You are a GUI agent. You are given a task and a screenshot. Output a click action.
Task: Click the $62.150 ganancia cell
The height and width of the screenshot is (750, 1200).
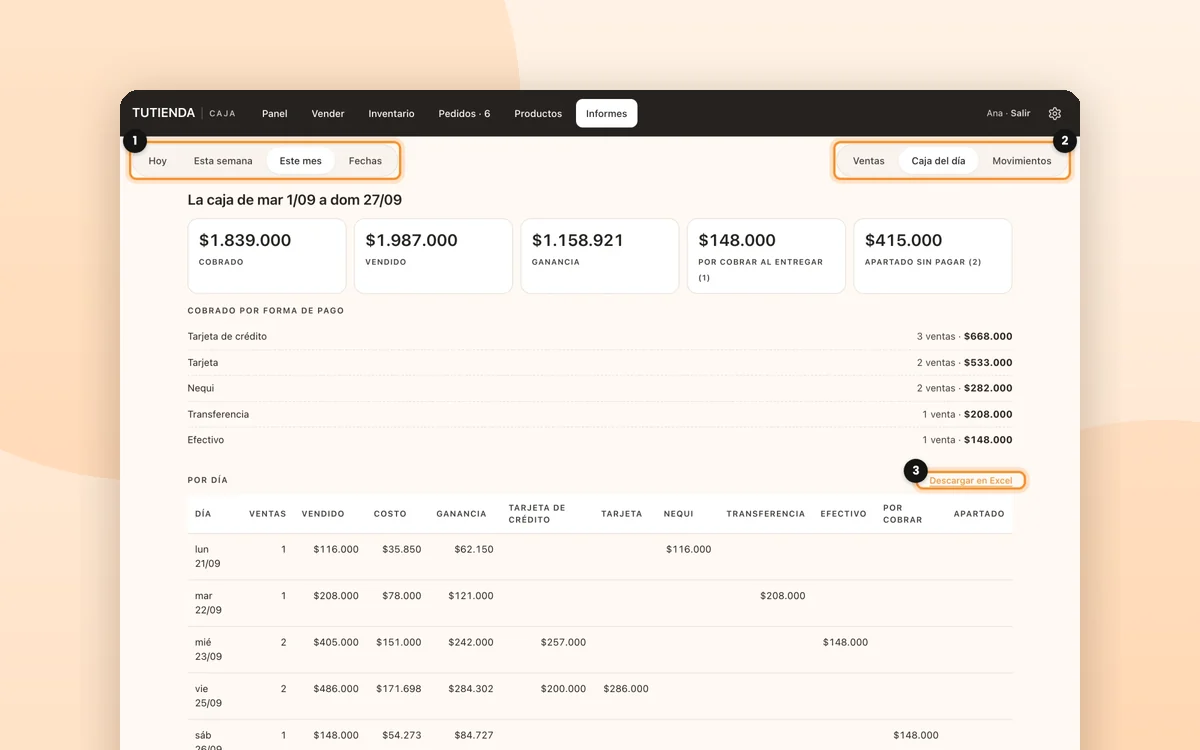coord(474,549)
